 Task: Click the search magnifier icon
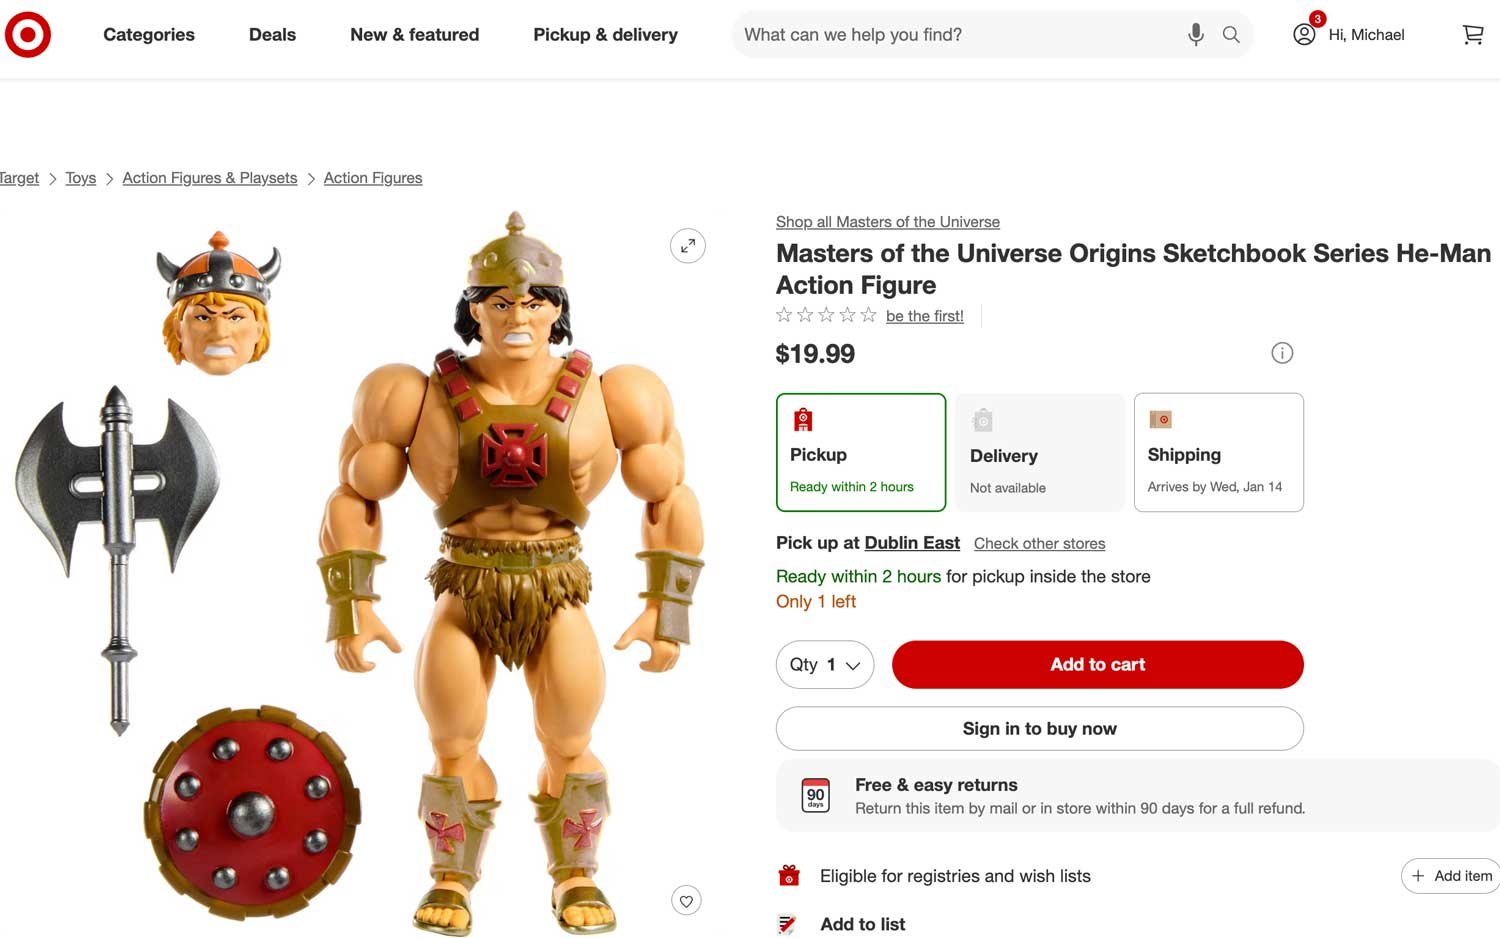click(1231, 34)
